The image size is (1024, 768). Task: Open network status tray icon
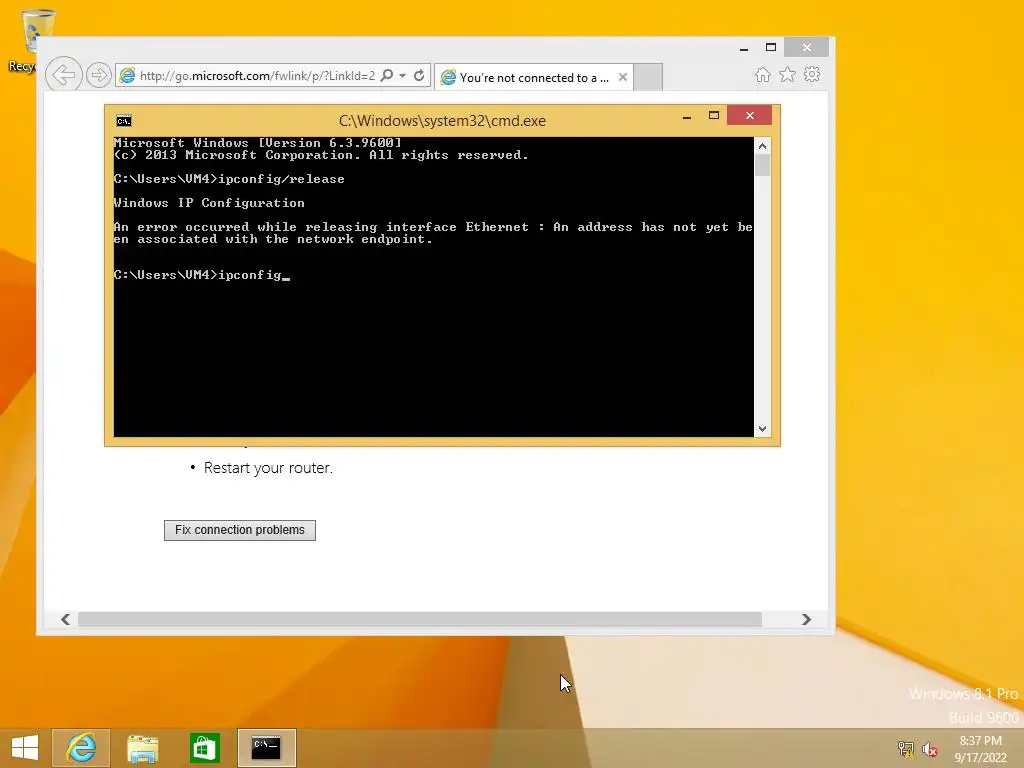tap(906, 748)
